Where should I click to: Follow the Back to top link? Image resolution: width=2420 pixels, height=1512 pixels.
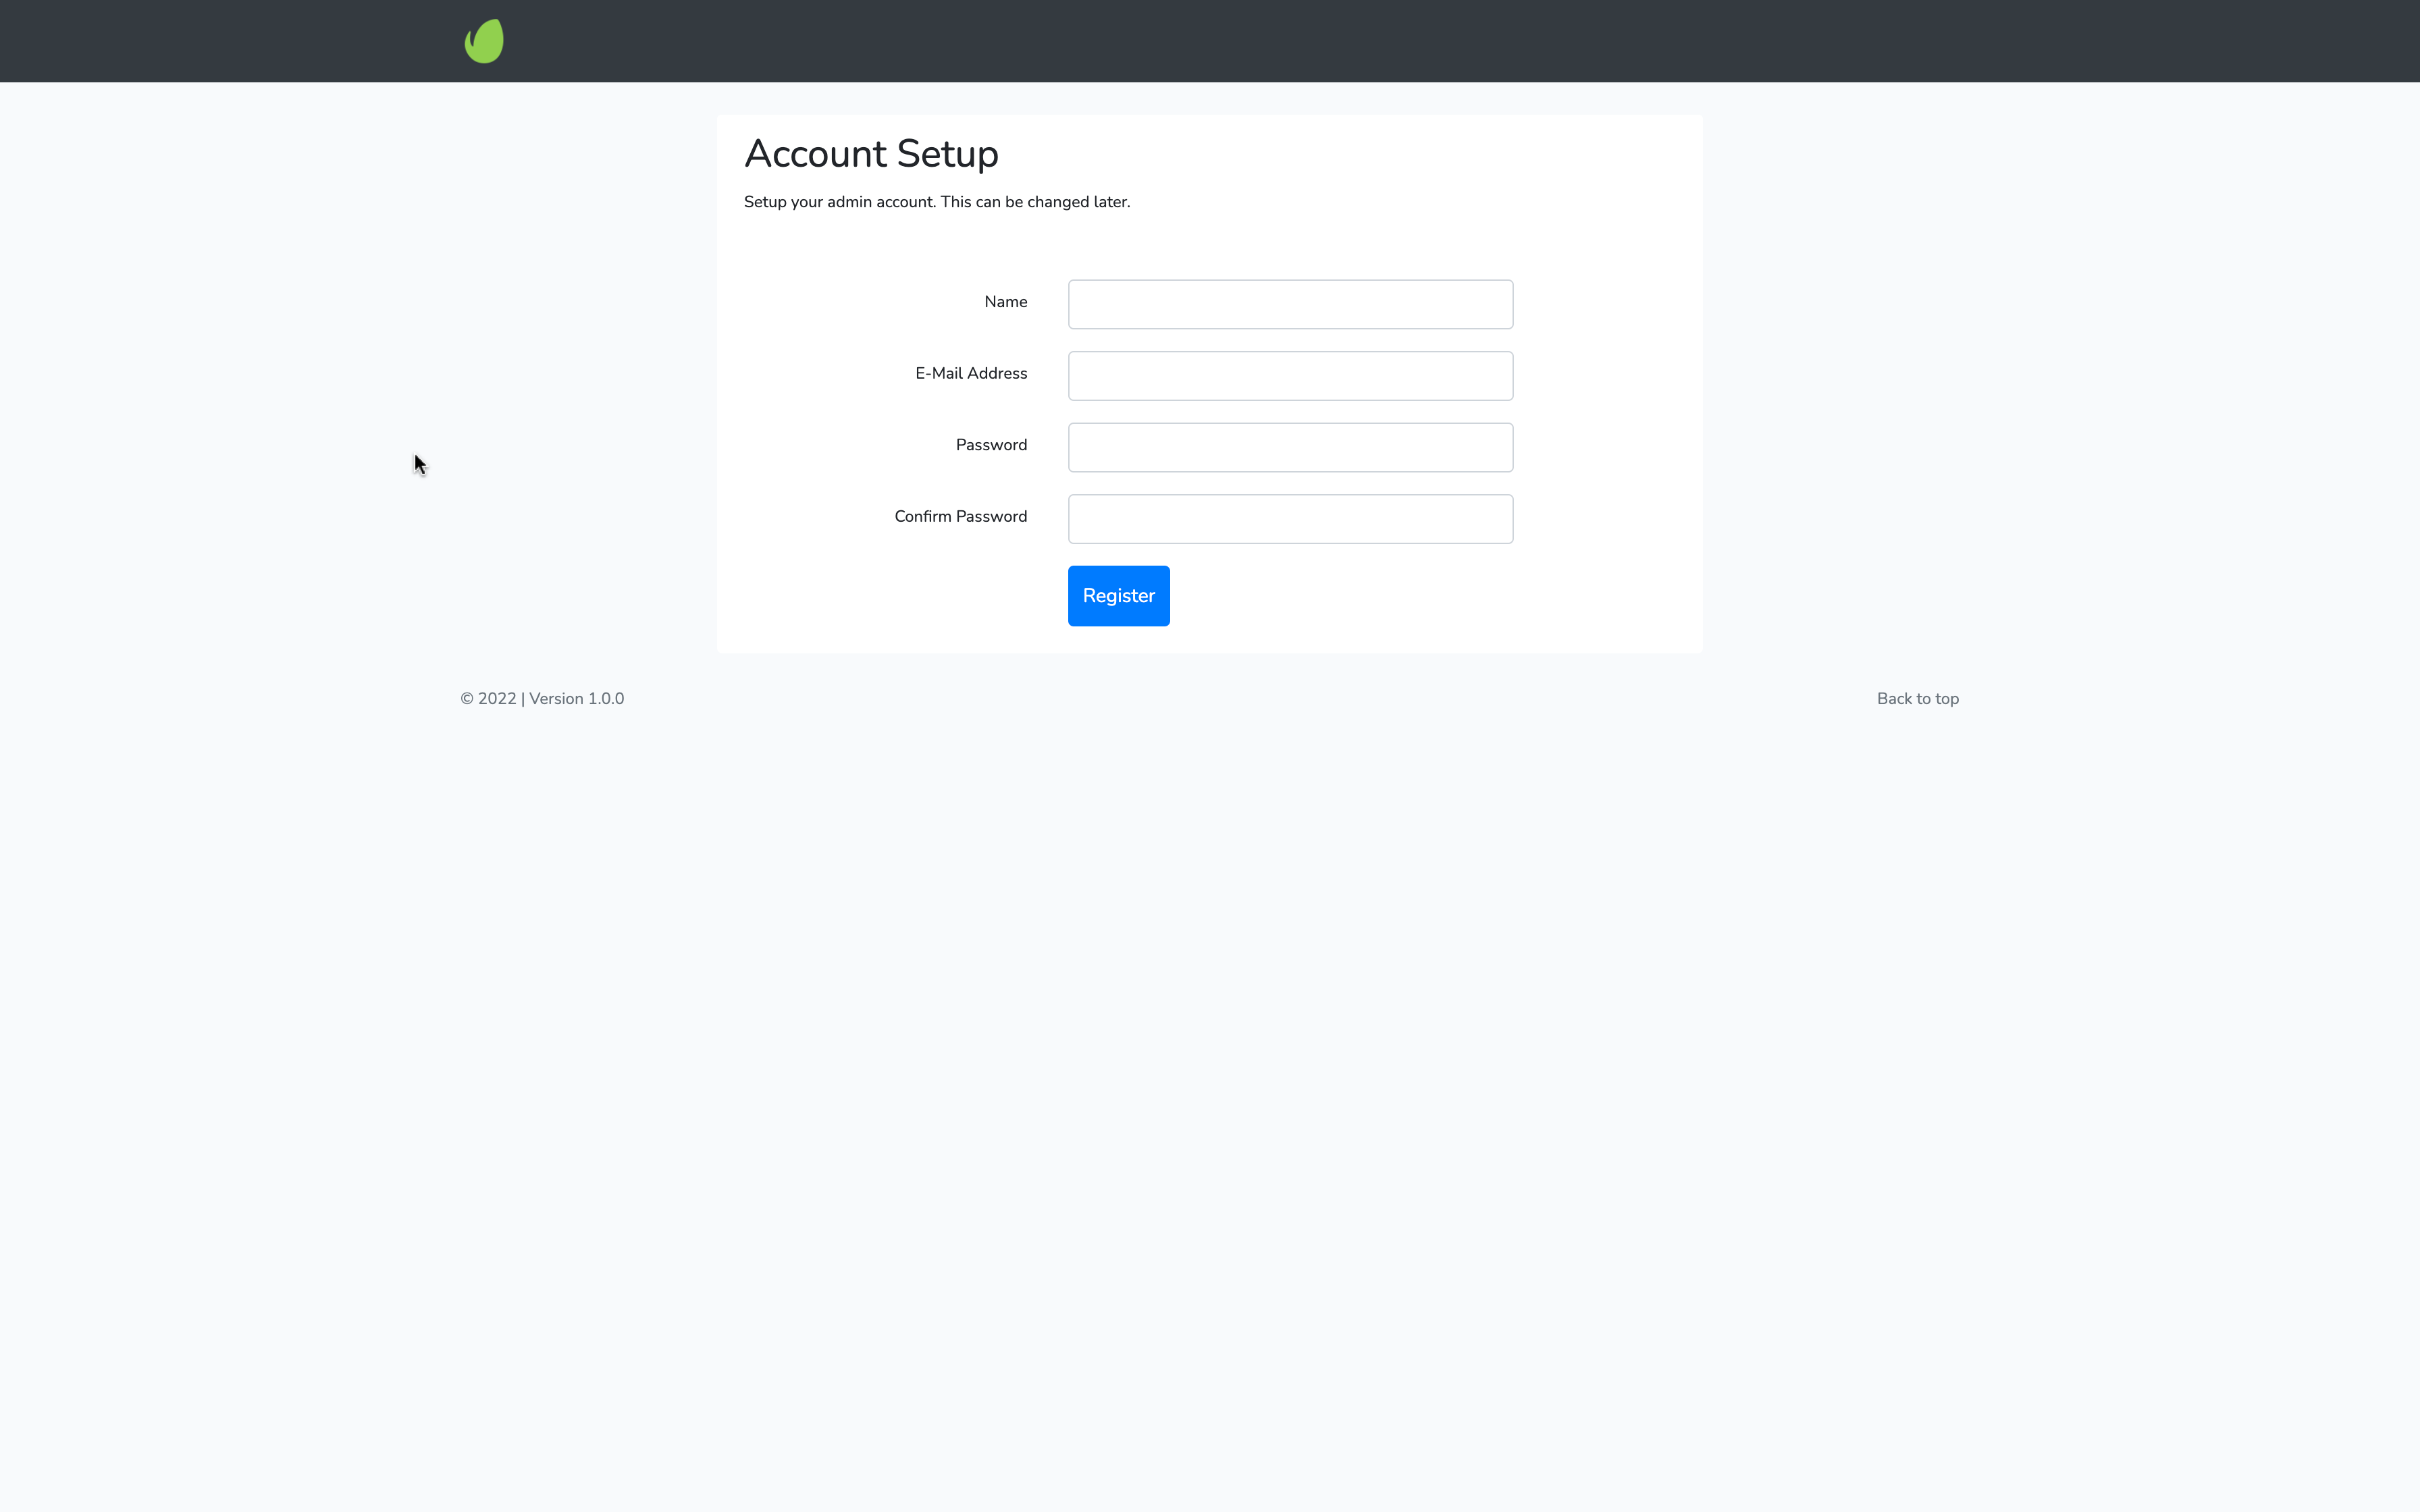(1917, 699)
